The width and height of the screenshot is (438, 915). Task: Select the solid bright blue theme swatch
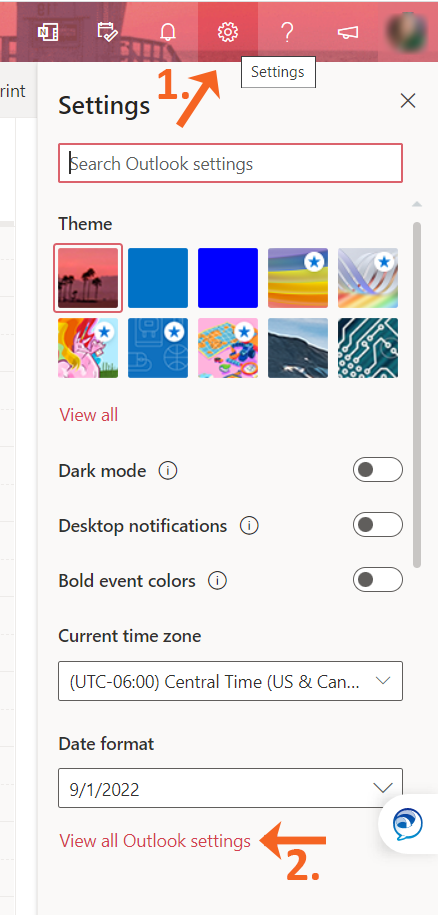click(228, 278)
